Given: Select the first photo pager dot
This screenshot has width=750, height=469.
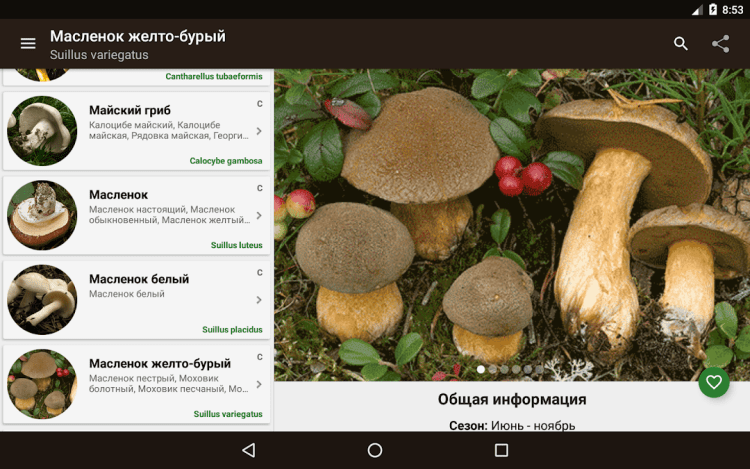Looking at the screenshot, I should pos(481,369).
